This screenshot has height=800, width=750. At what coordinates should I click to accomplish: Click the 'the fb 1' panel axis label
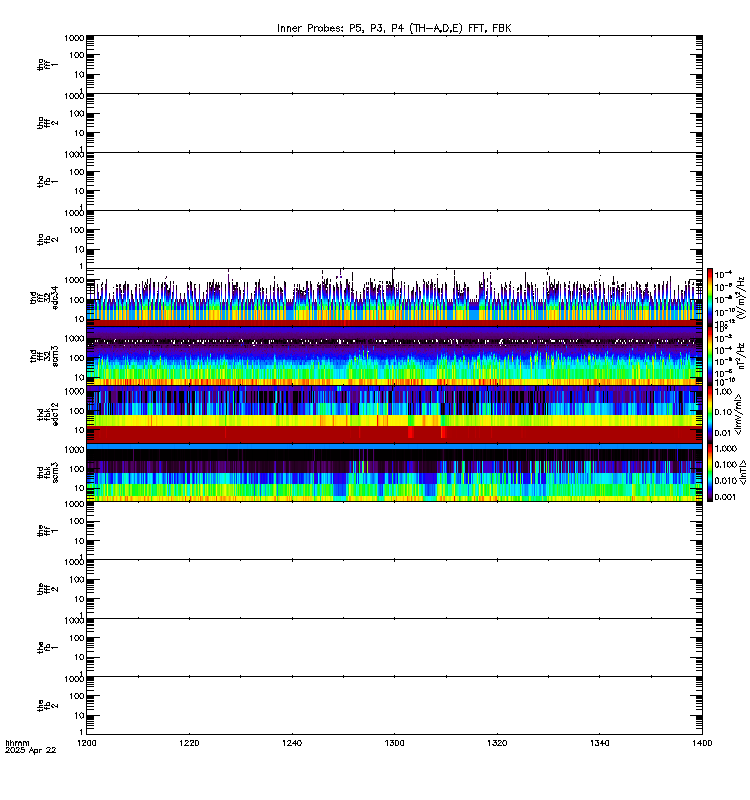(x=47, y=647)
